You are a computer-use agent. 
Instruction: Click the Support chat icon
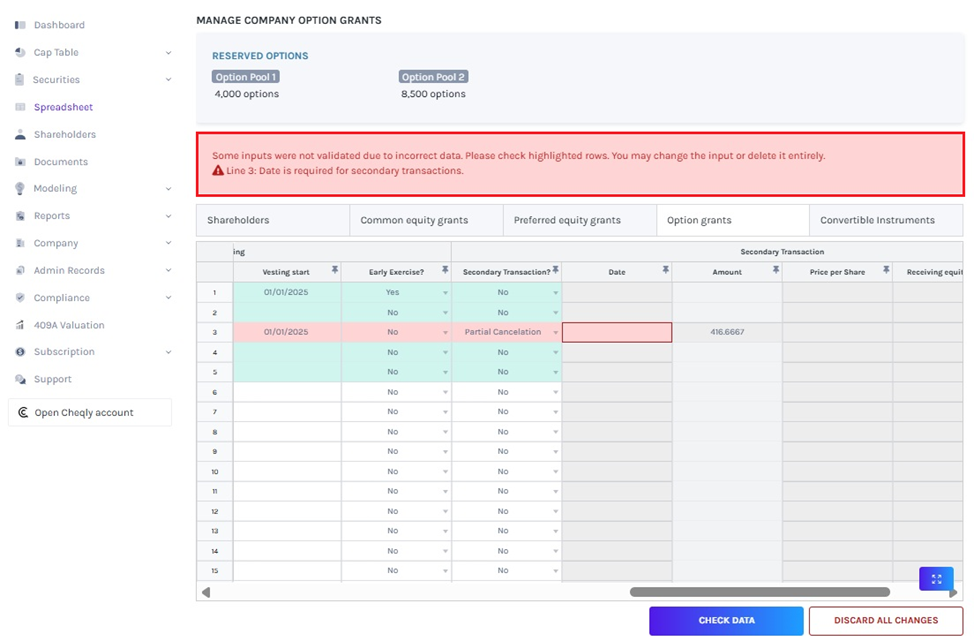(x=20, y=380)
